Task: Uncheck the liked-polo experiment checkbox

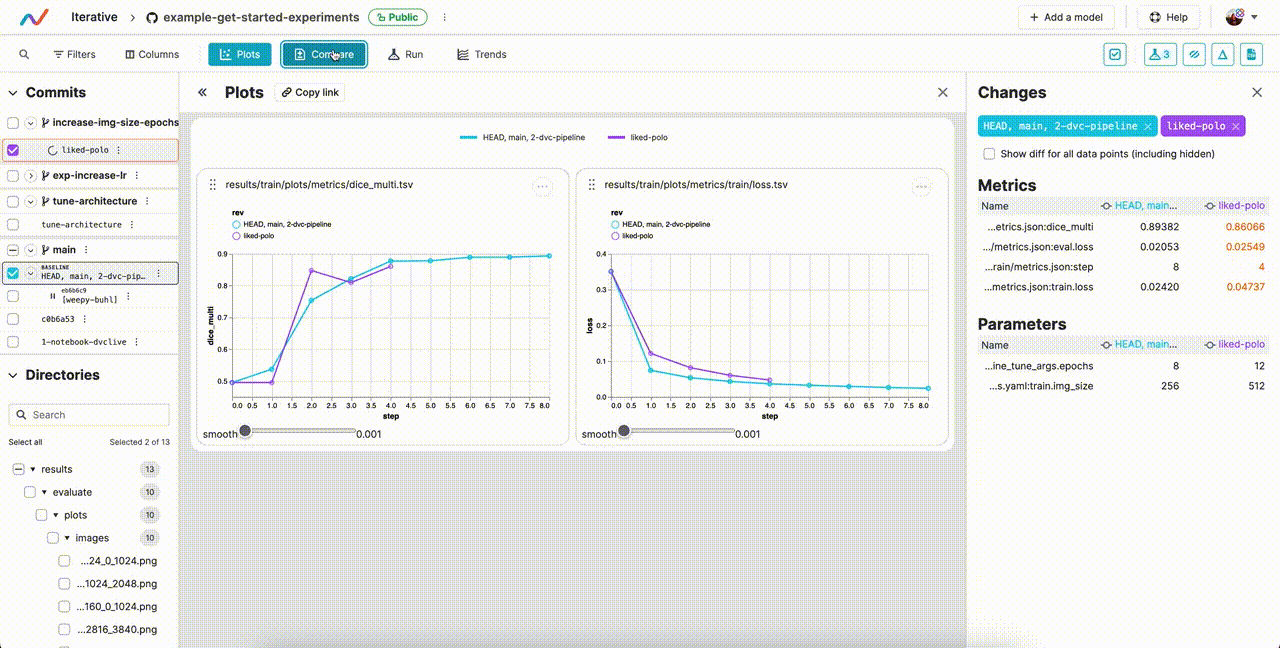Action: tap(11, 150)
